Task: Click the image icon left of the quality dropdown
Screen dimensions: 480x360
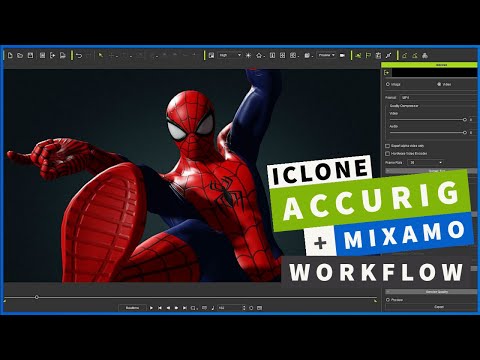Action: (211, 55)
